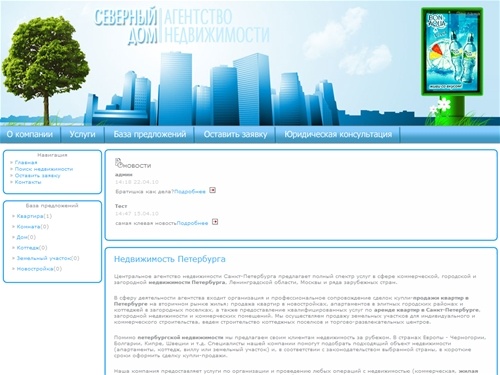Browse the 'Дом' category

coord(22,237)
